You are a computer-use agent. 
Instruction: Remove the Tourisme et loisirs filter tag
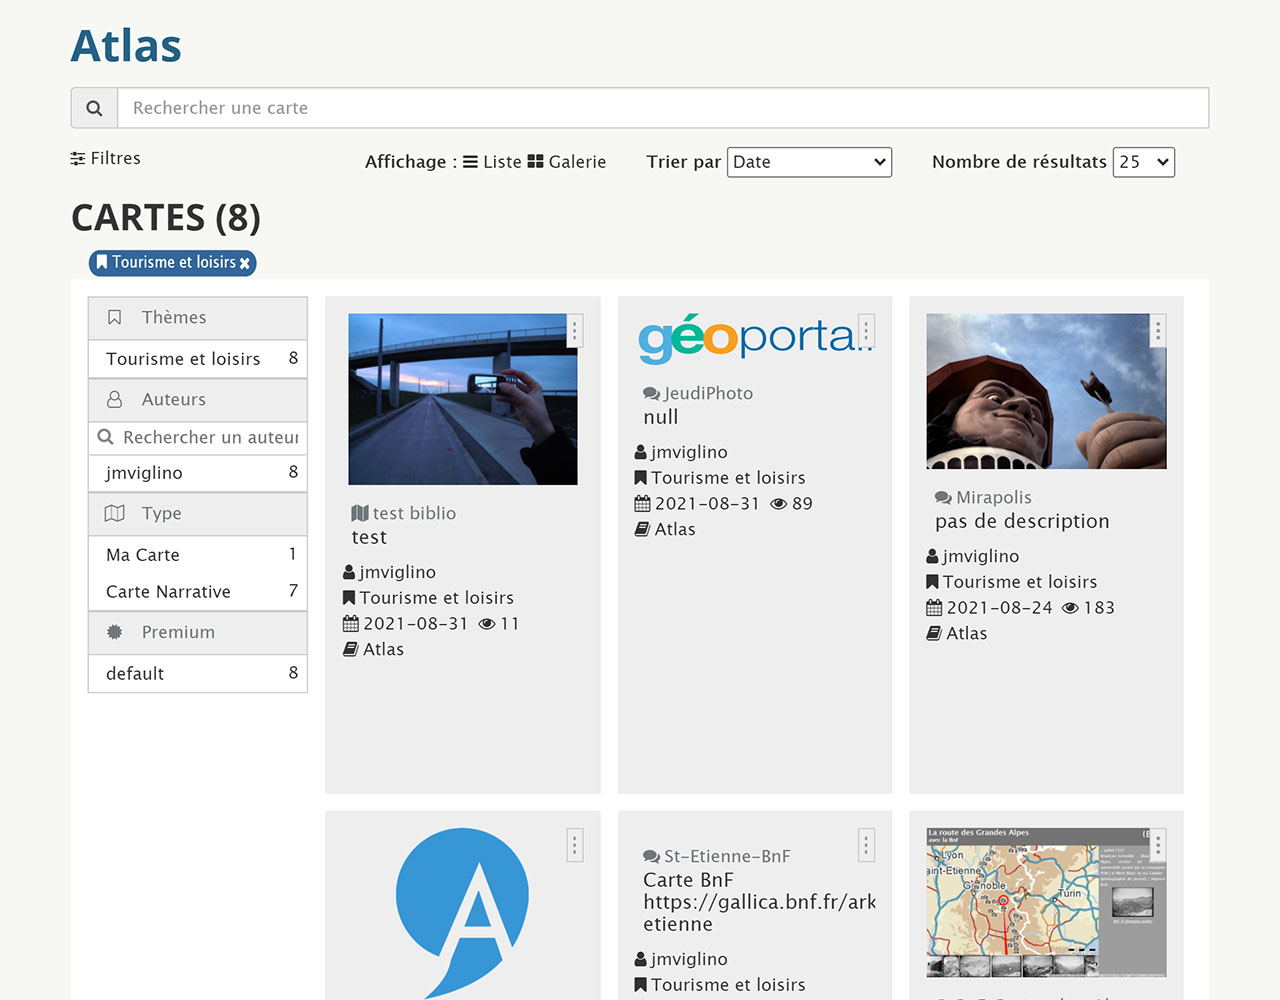[x=246, y=262]
